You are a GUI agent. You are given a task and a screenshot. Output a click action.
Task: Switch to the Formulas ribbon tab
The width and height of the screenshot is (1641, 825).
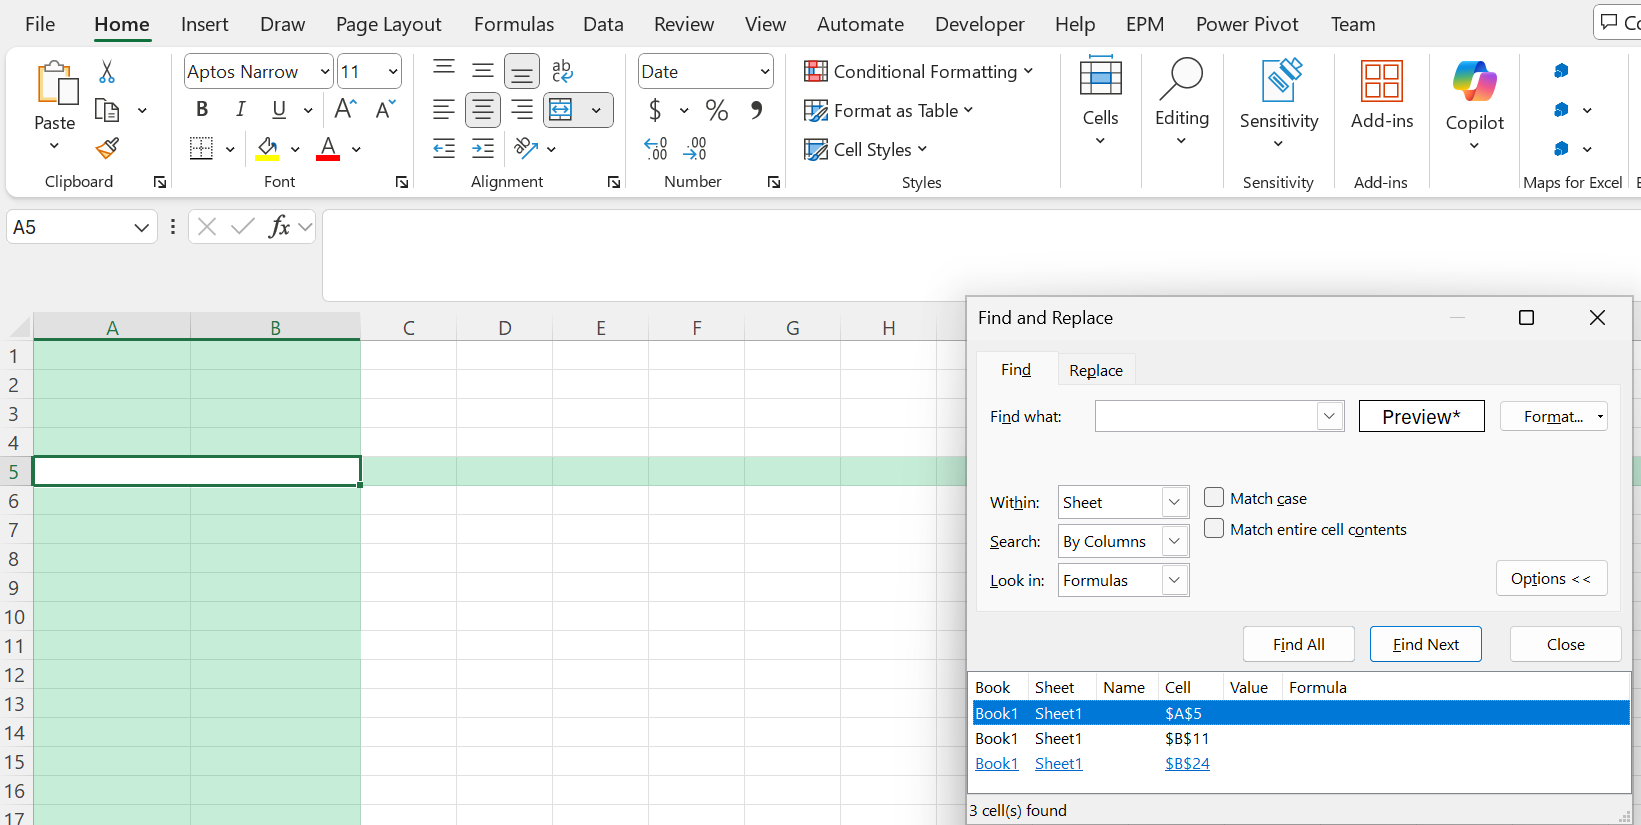coord(514,24)
